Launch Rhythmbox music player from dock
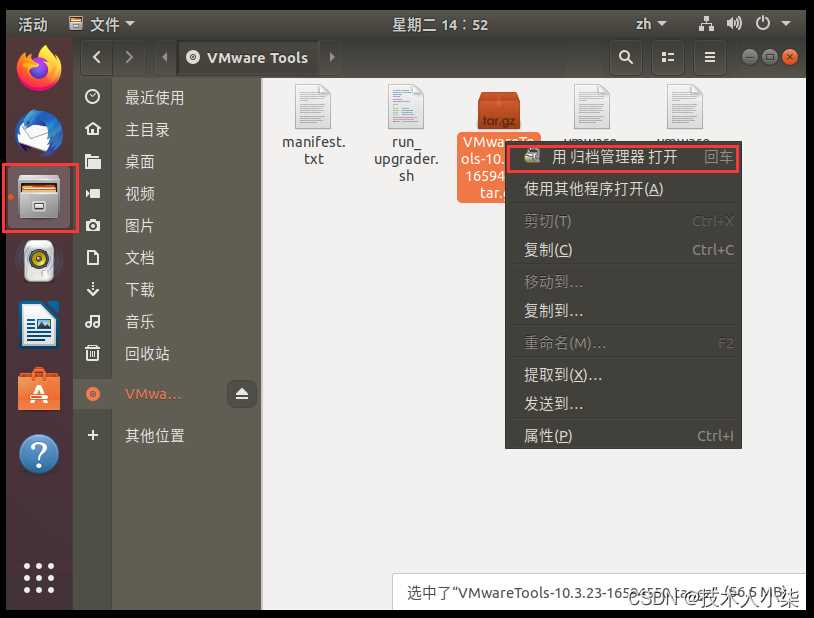This screenshot has width=814, height=618. point(39,261)
